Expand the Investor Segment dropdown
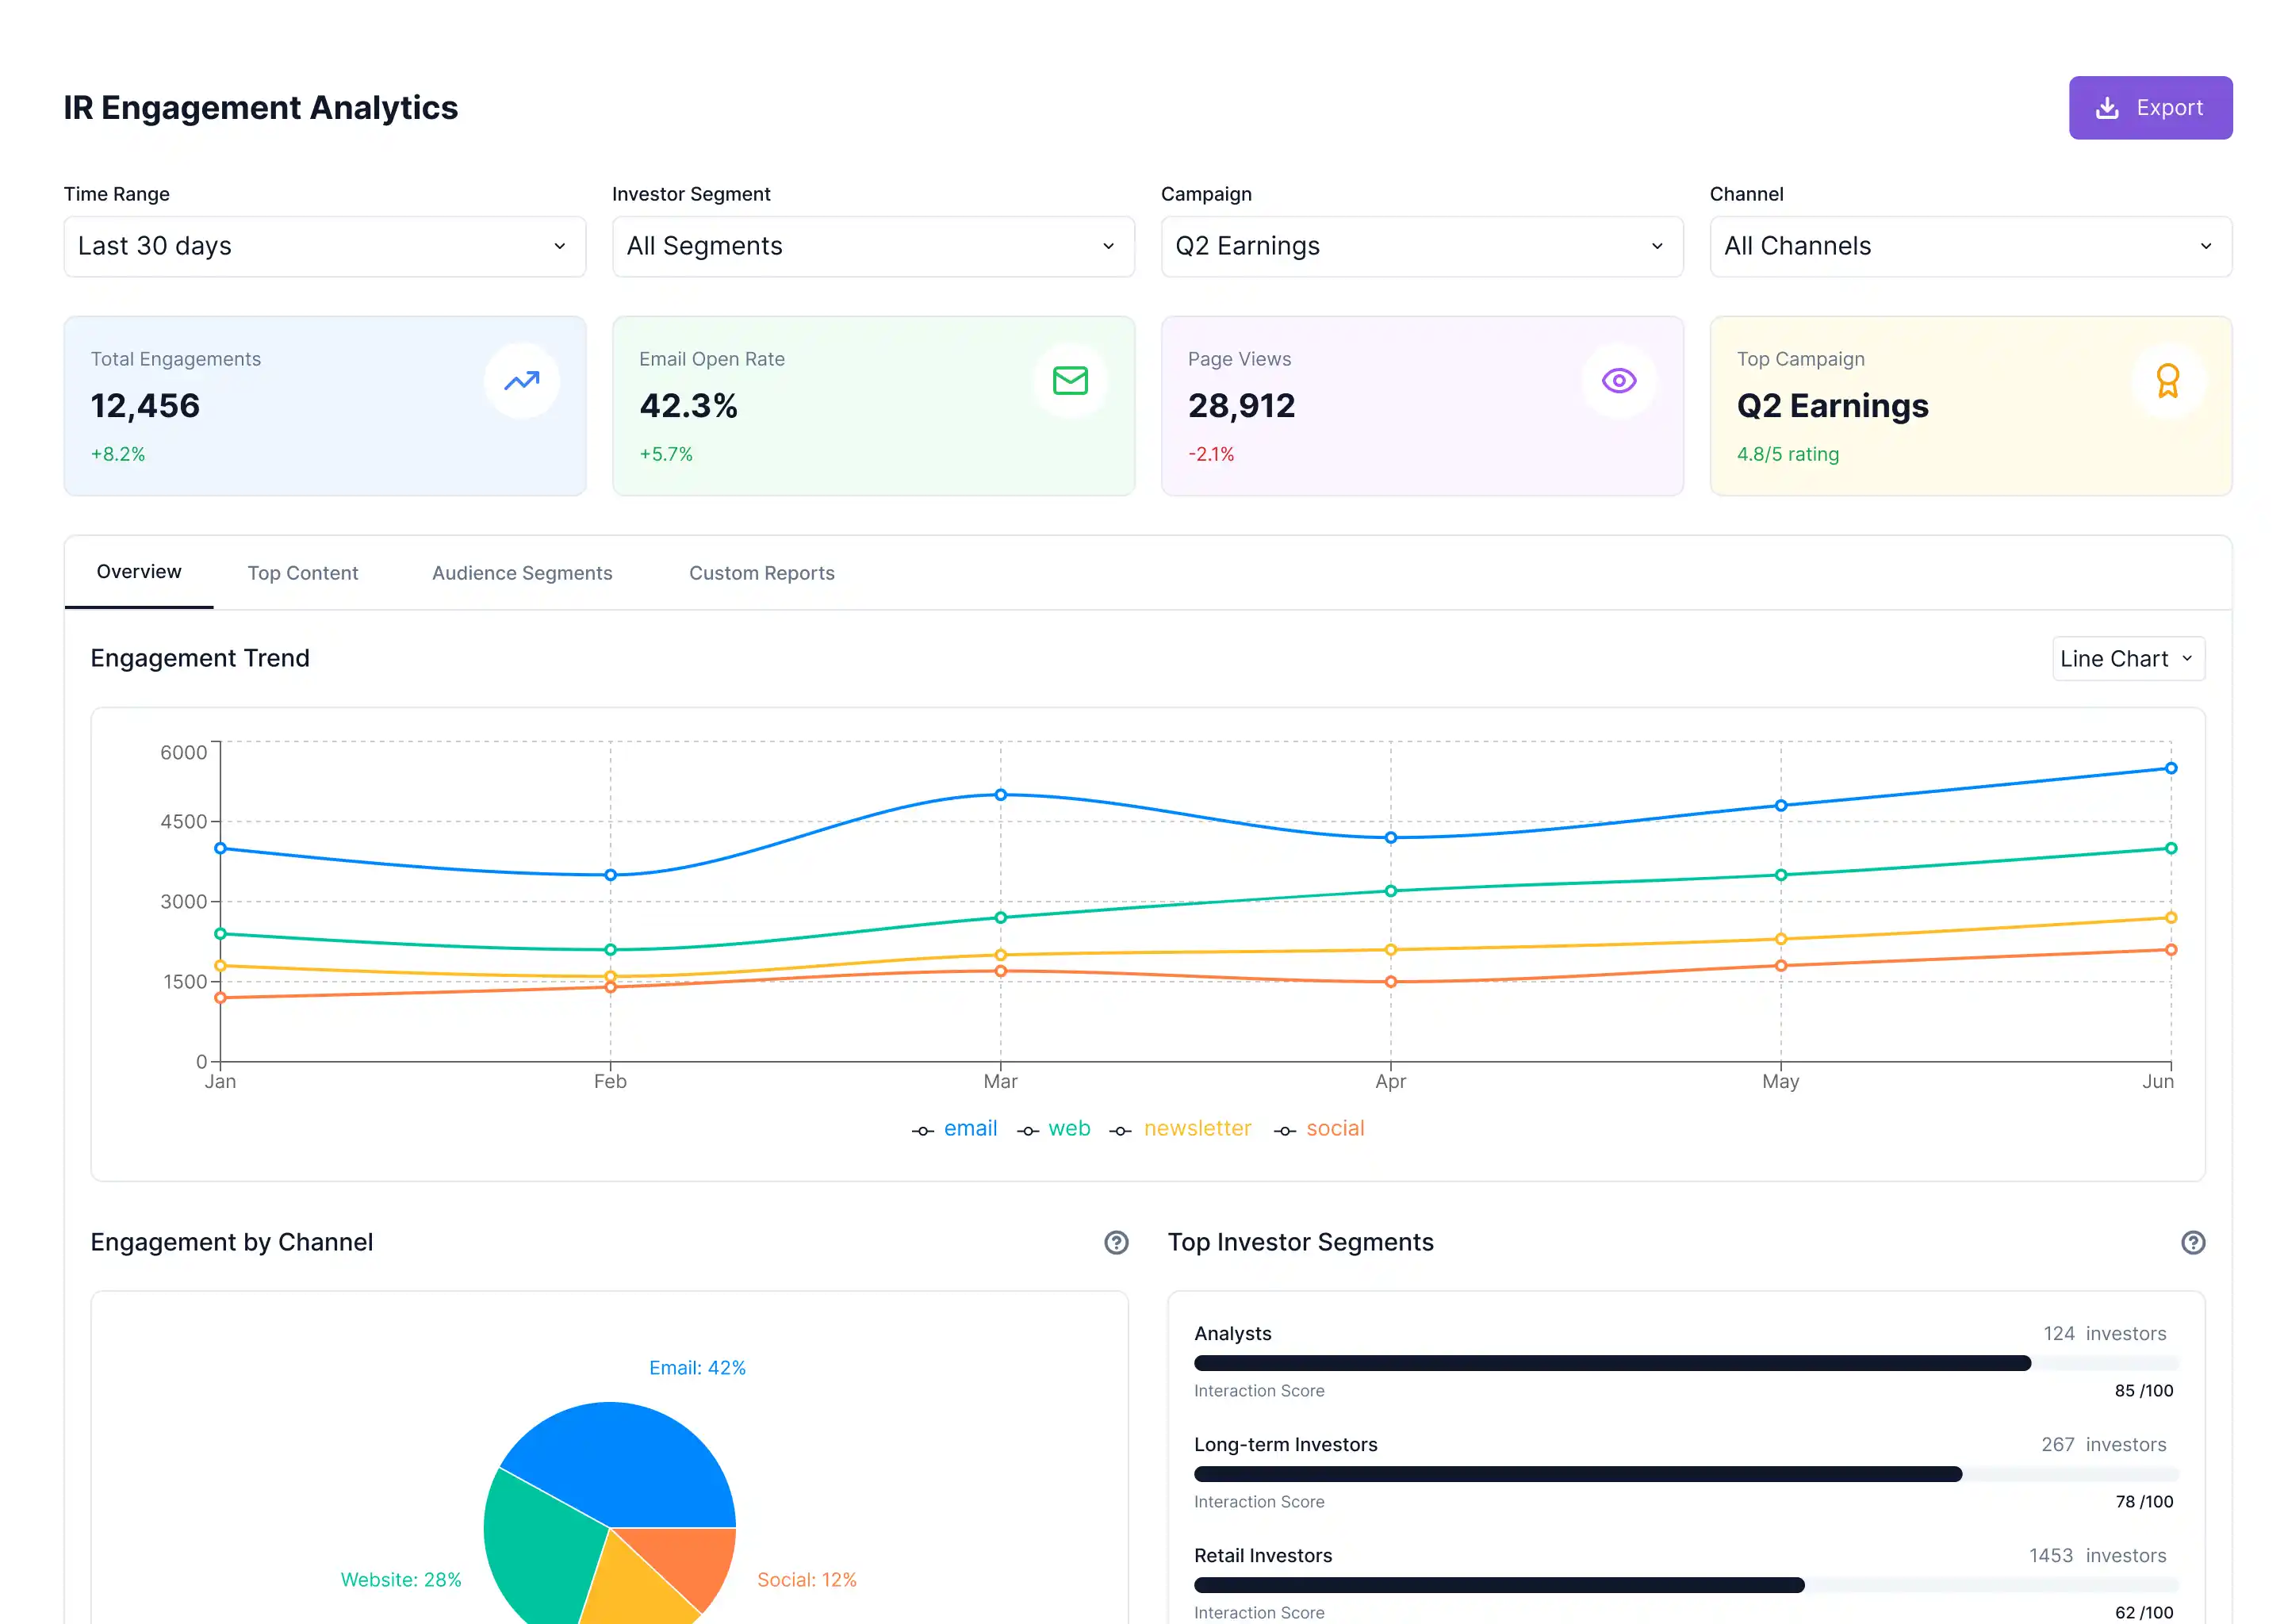This screenshot has width=2284, height=1624. (872, 246)
